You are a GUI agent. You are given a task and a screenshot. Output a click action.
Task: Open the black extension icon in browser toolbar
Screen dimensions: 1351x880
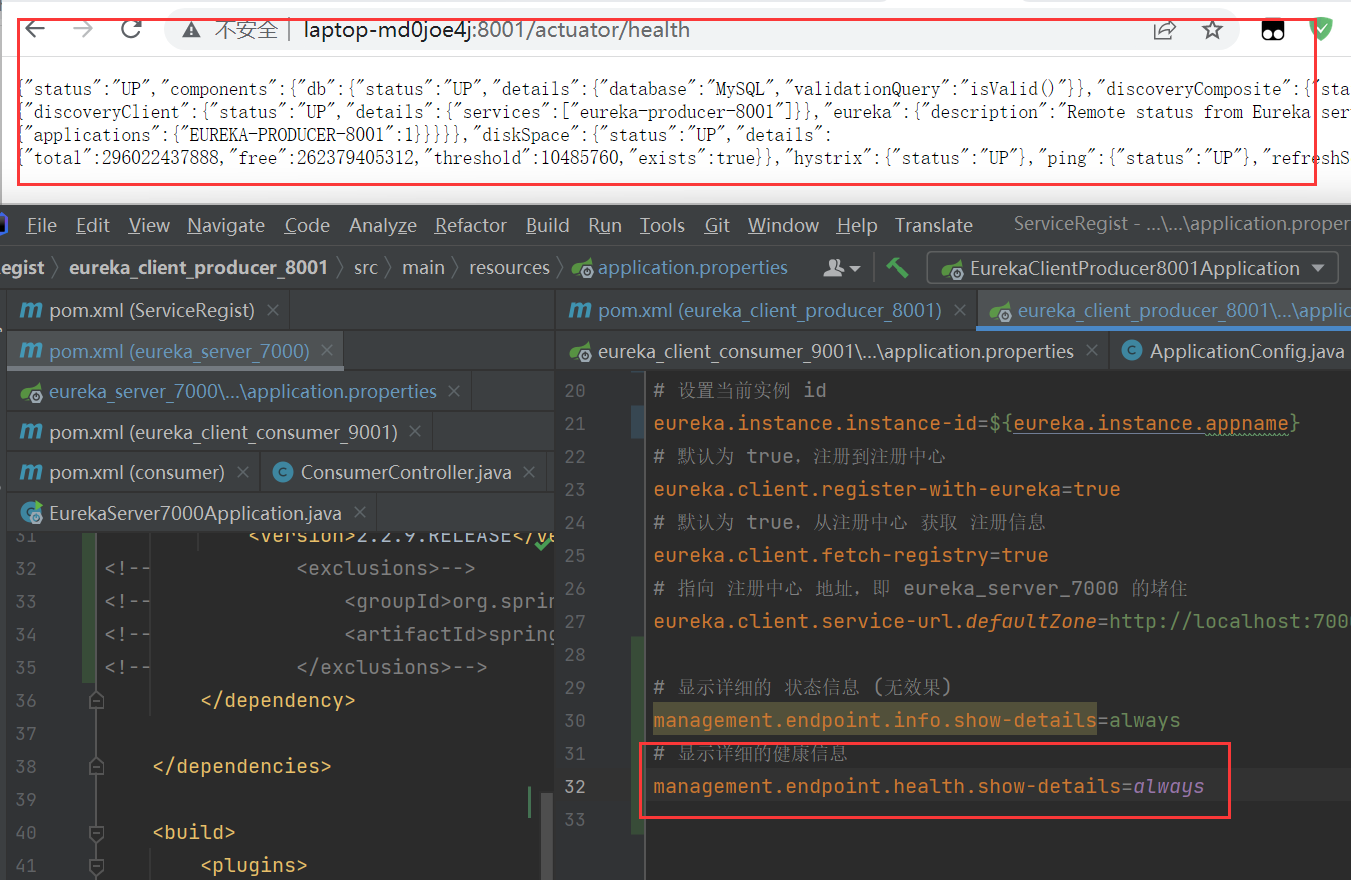[1272, 30]
